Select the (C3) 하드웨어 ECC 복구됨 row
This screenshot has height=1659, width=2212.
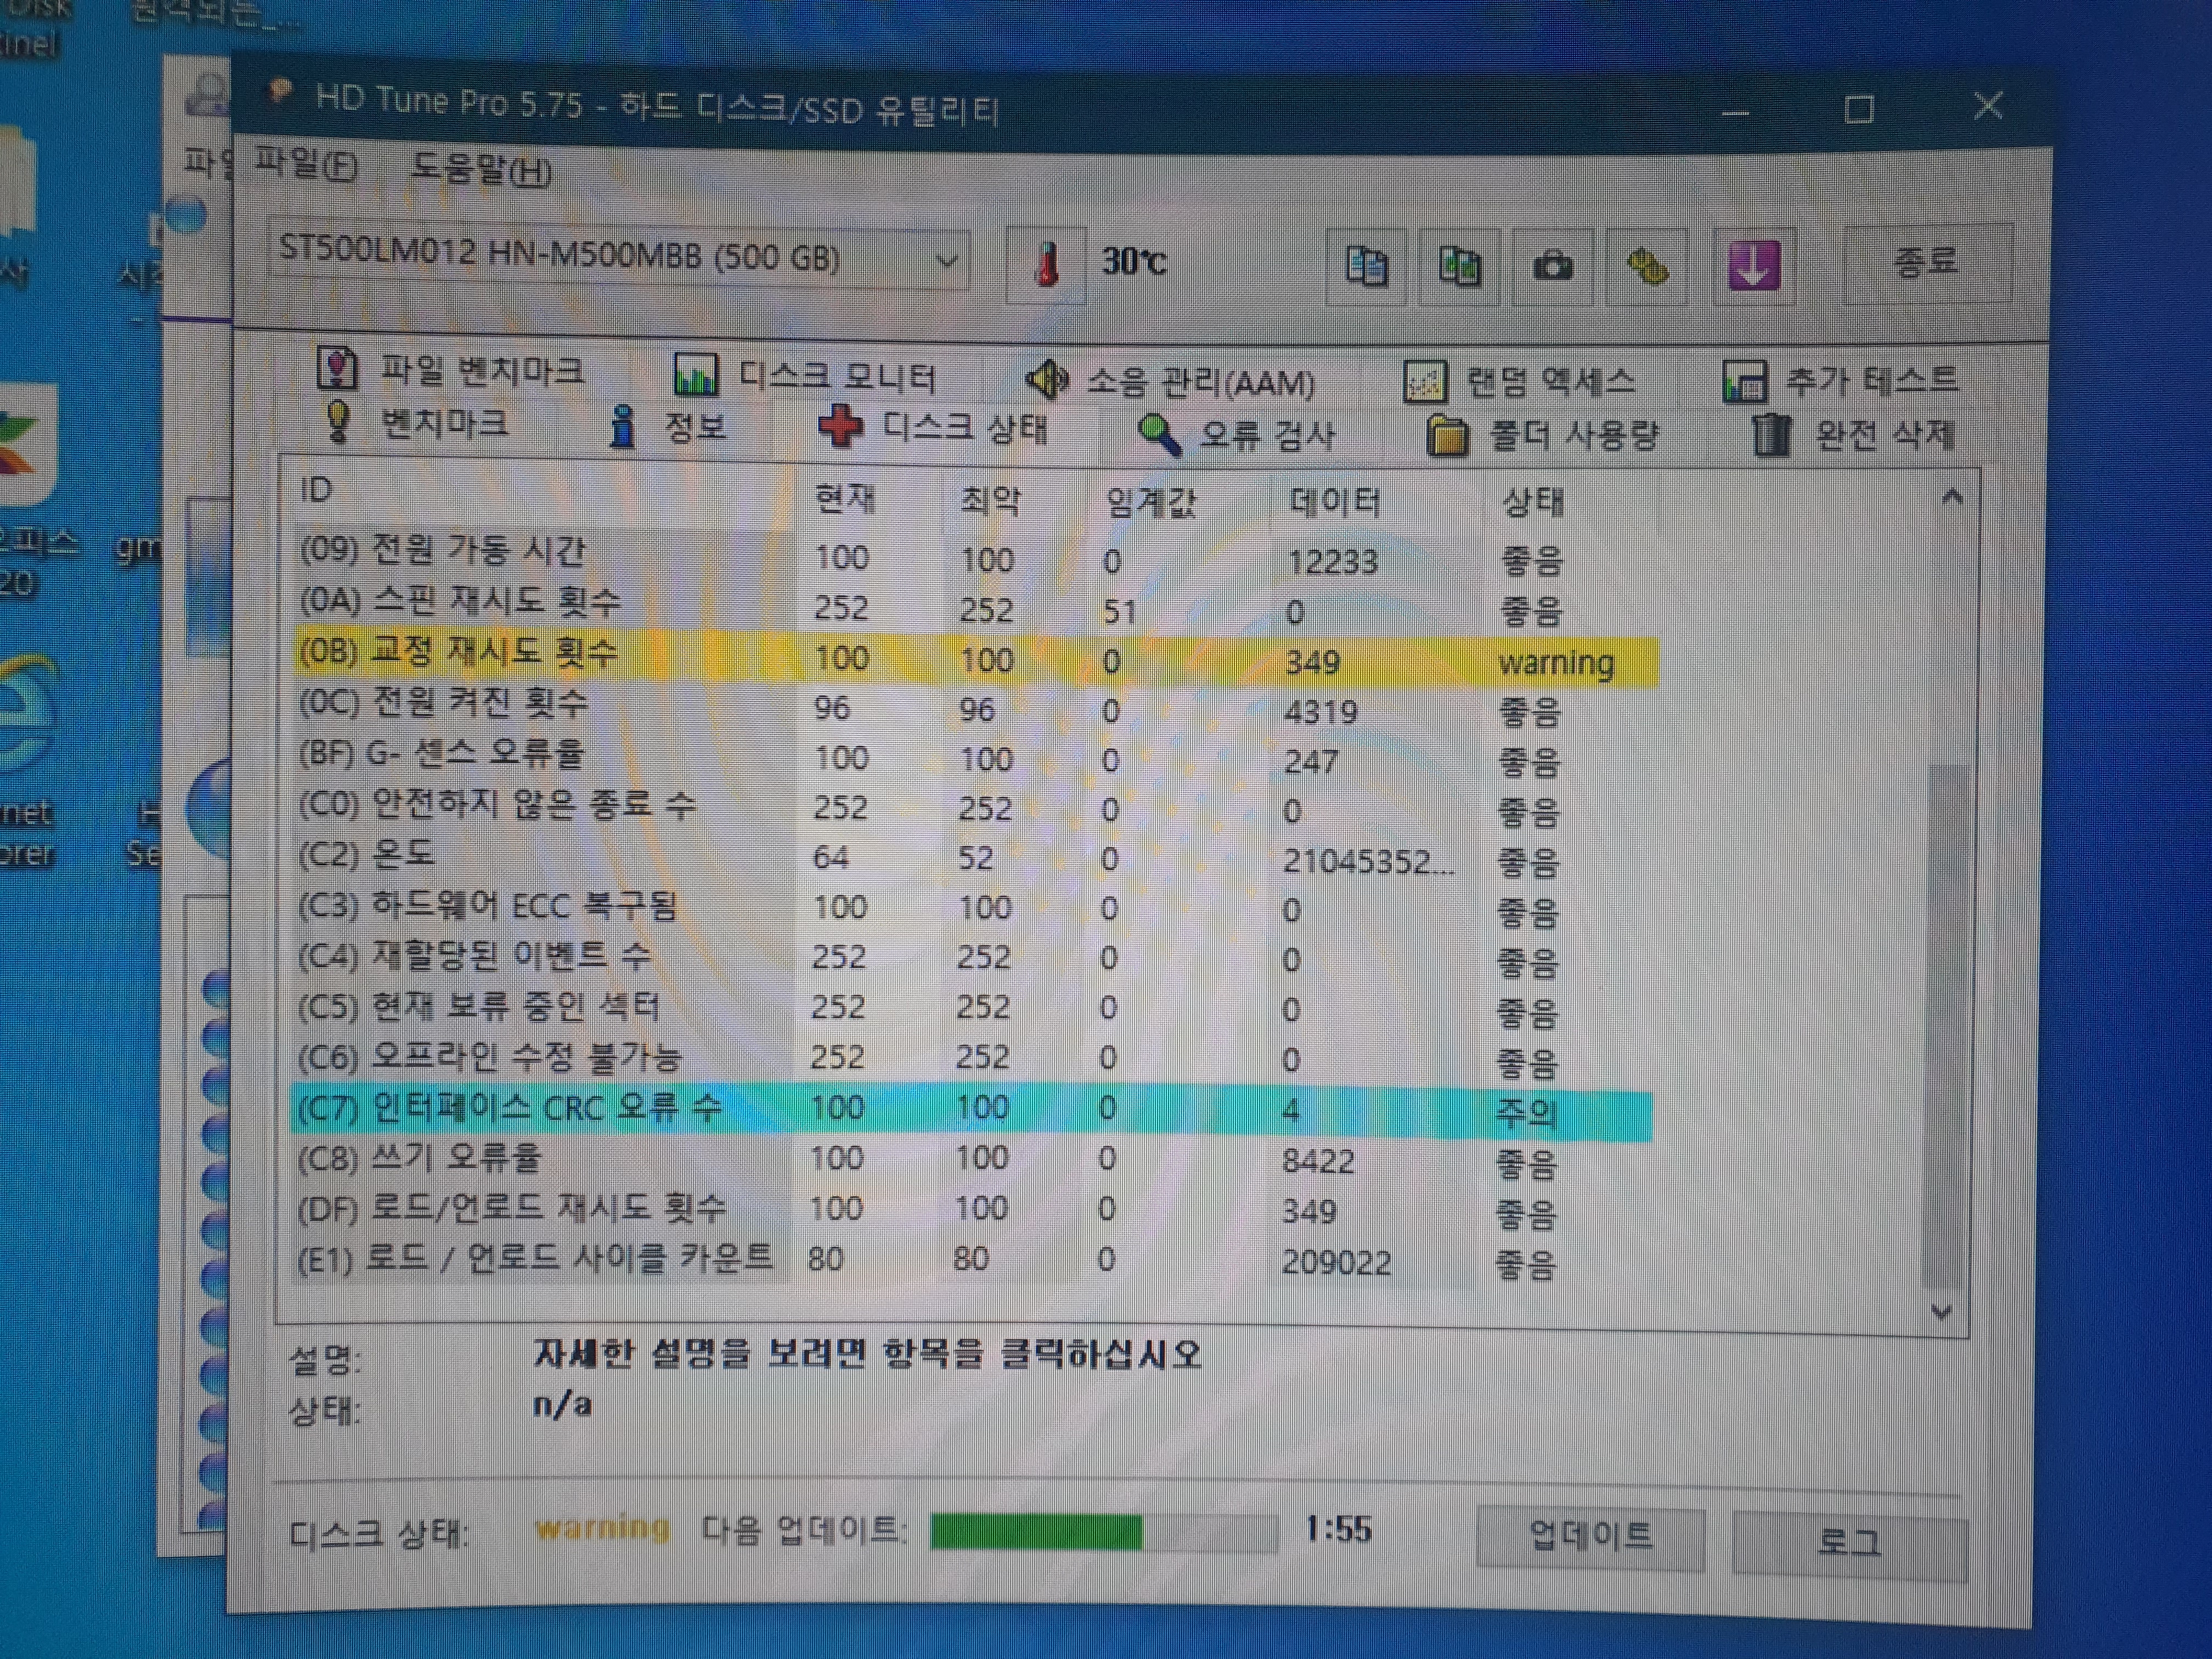point(975,907)
